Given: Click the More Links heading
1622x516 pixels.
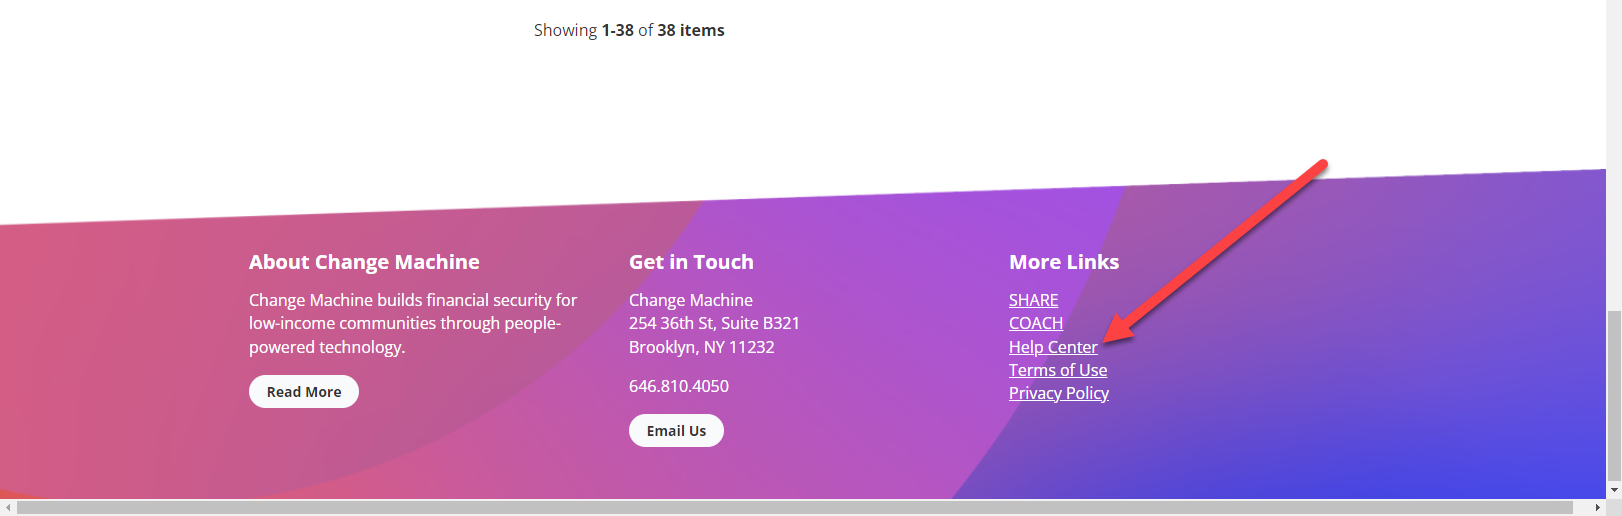Looking at the screenshot, I should tap(1063, 262).
